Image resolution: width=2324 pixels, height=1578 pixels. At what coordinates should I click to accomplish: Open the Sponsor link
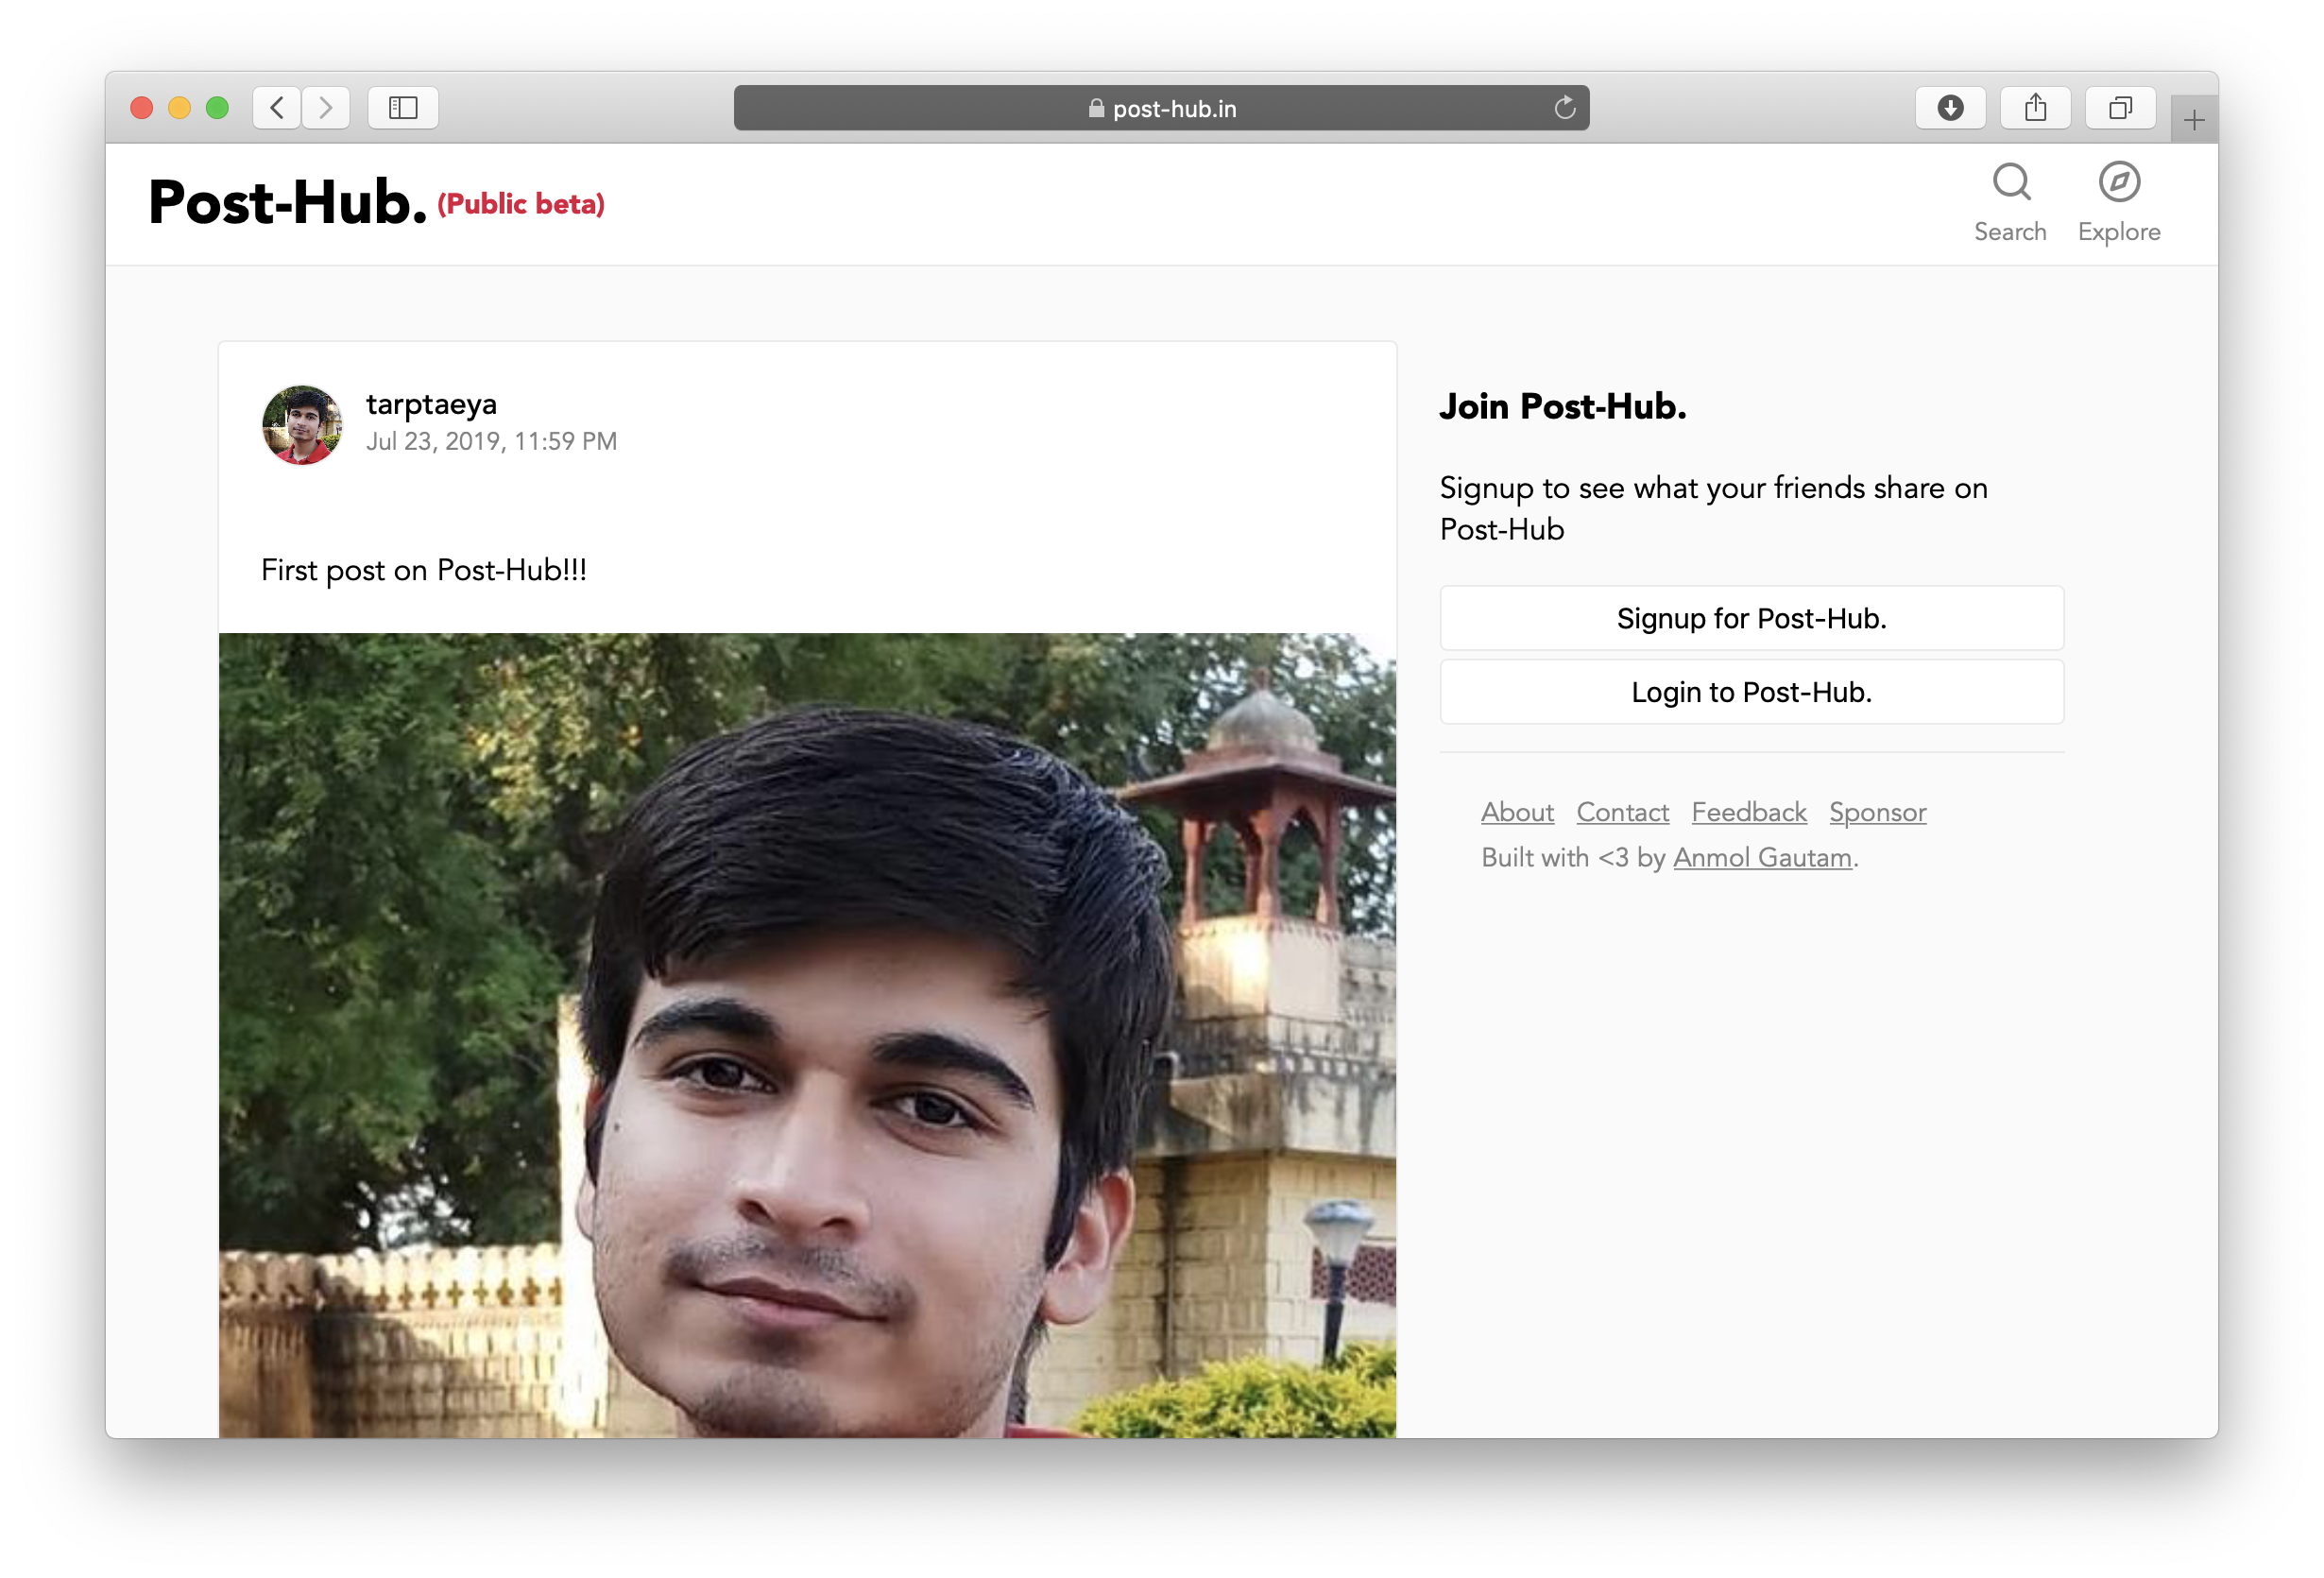coord(1877,812)
